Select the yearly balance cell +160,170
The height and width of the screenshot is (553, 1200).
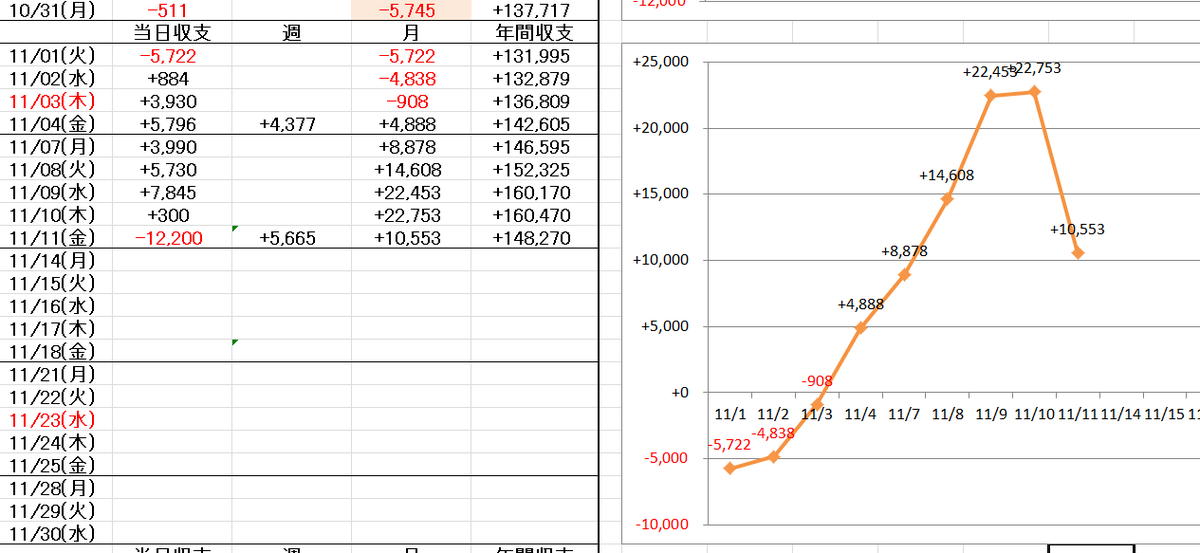coord(534,192)
